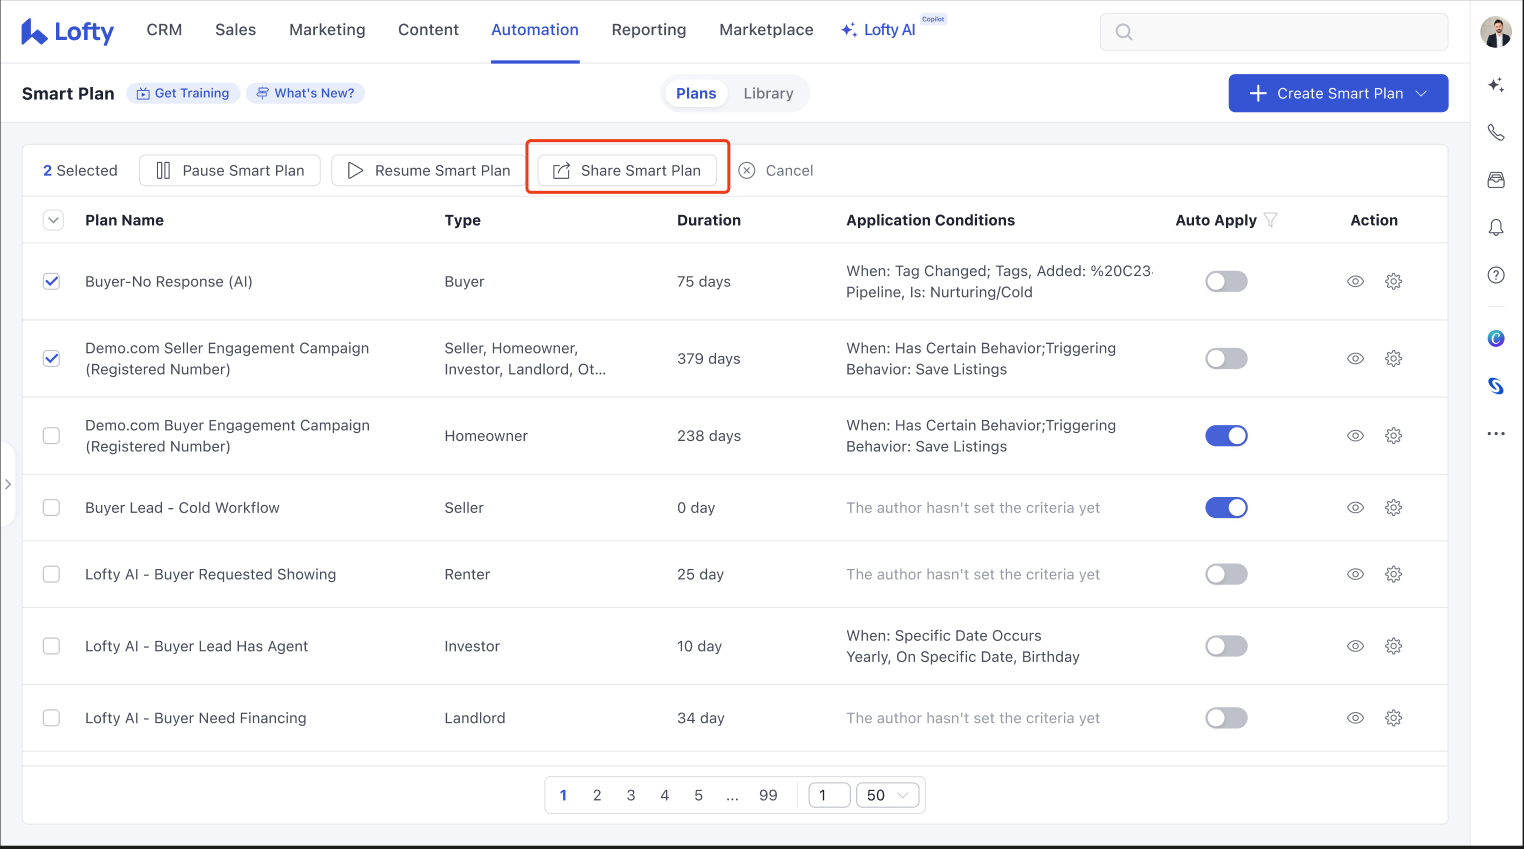Click Pause Smart Plan button

(230, 171)
